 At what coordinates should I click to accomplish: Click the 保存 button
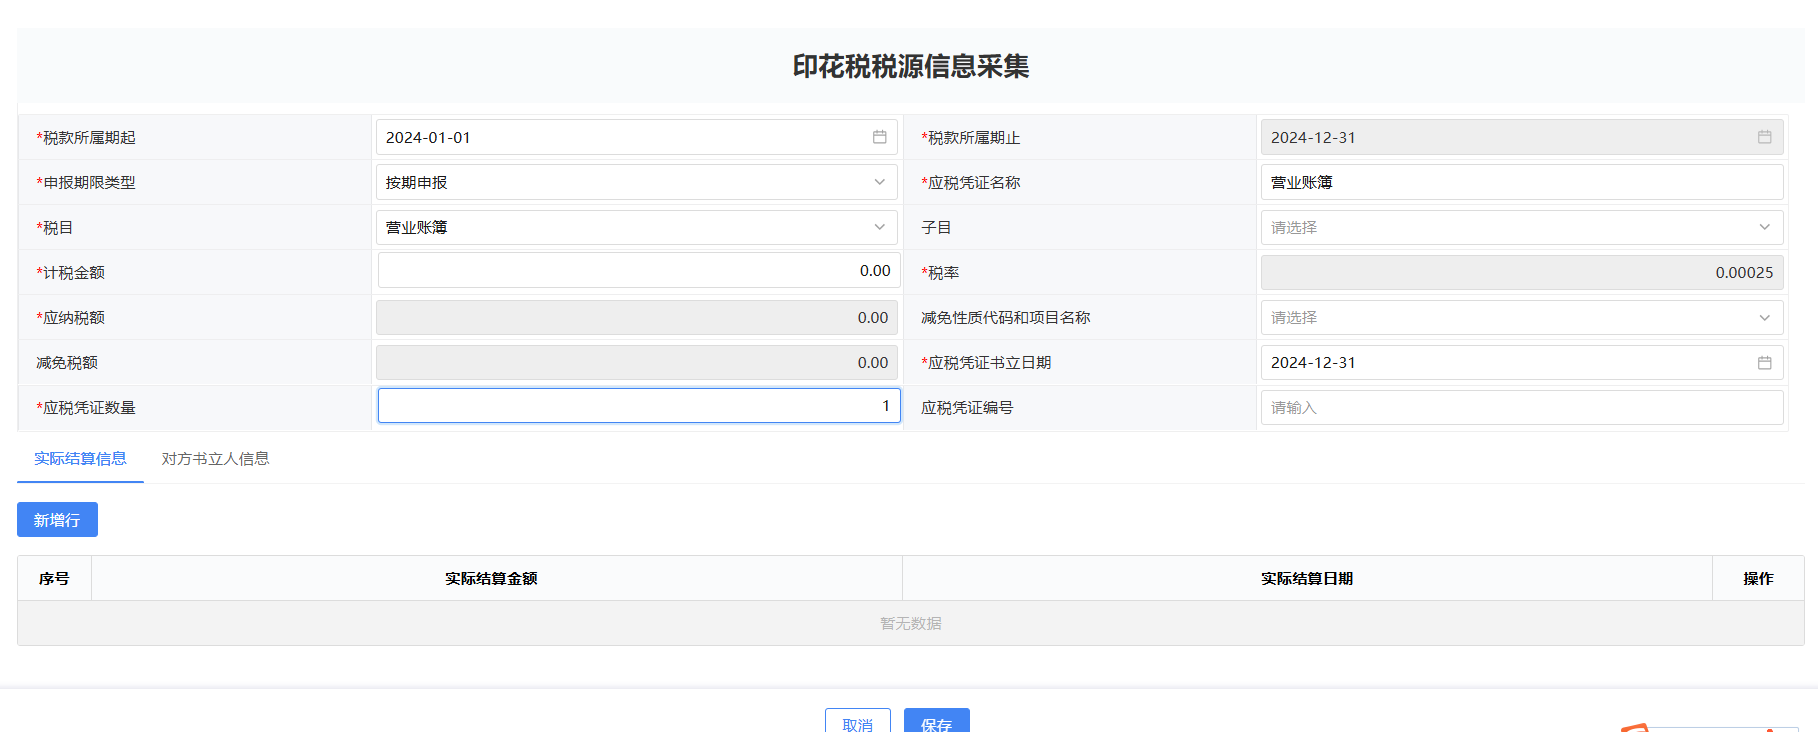coord(936,722)
